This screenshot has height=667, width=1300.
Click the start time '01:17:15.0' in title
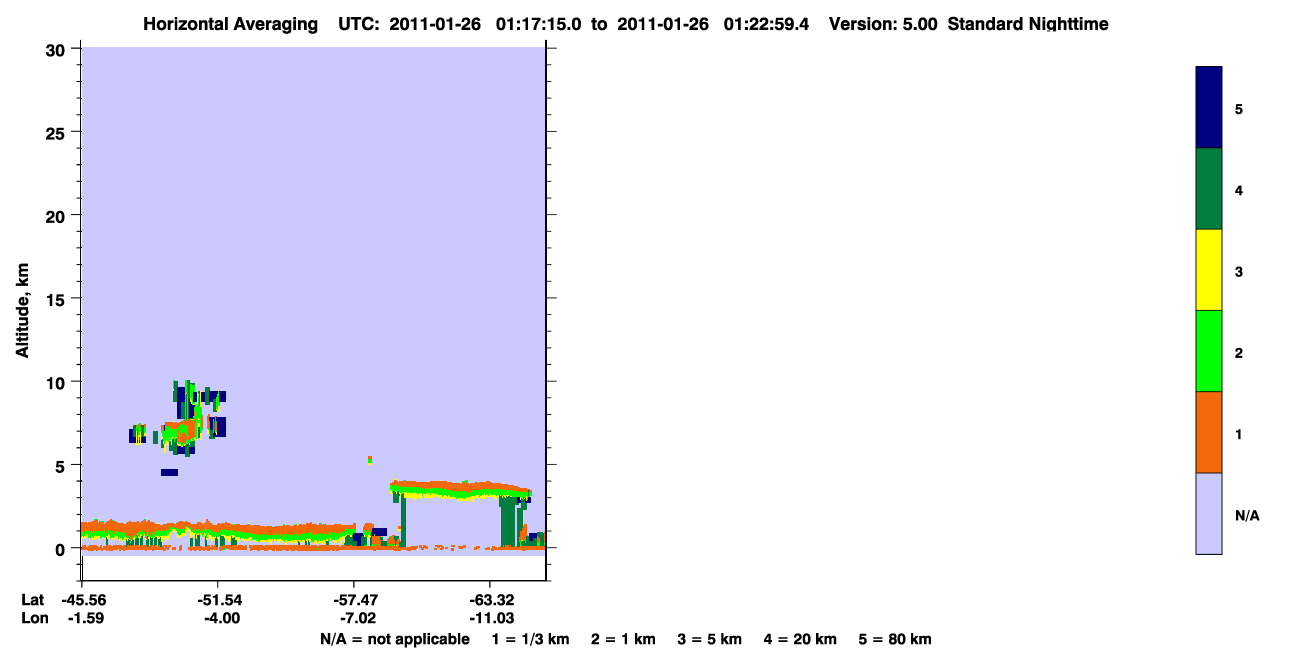[539, 24]
